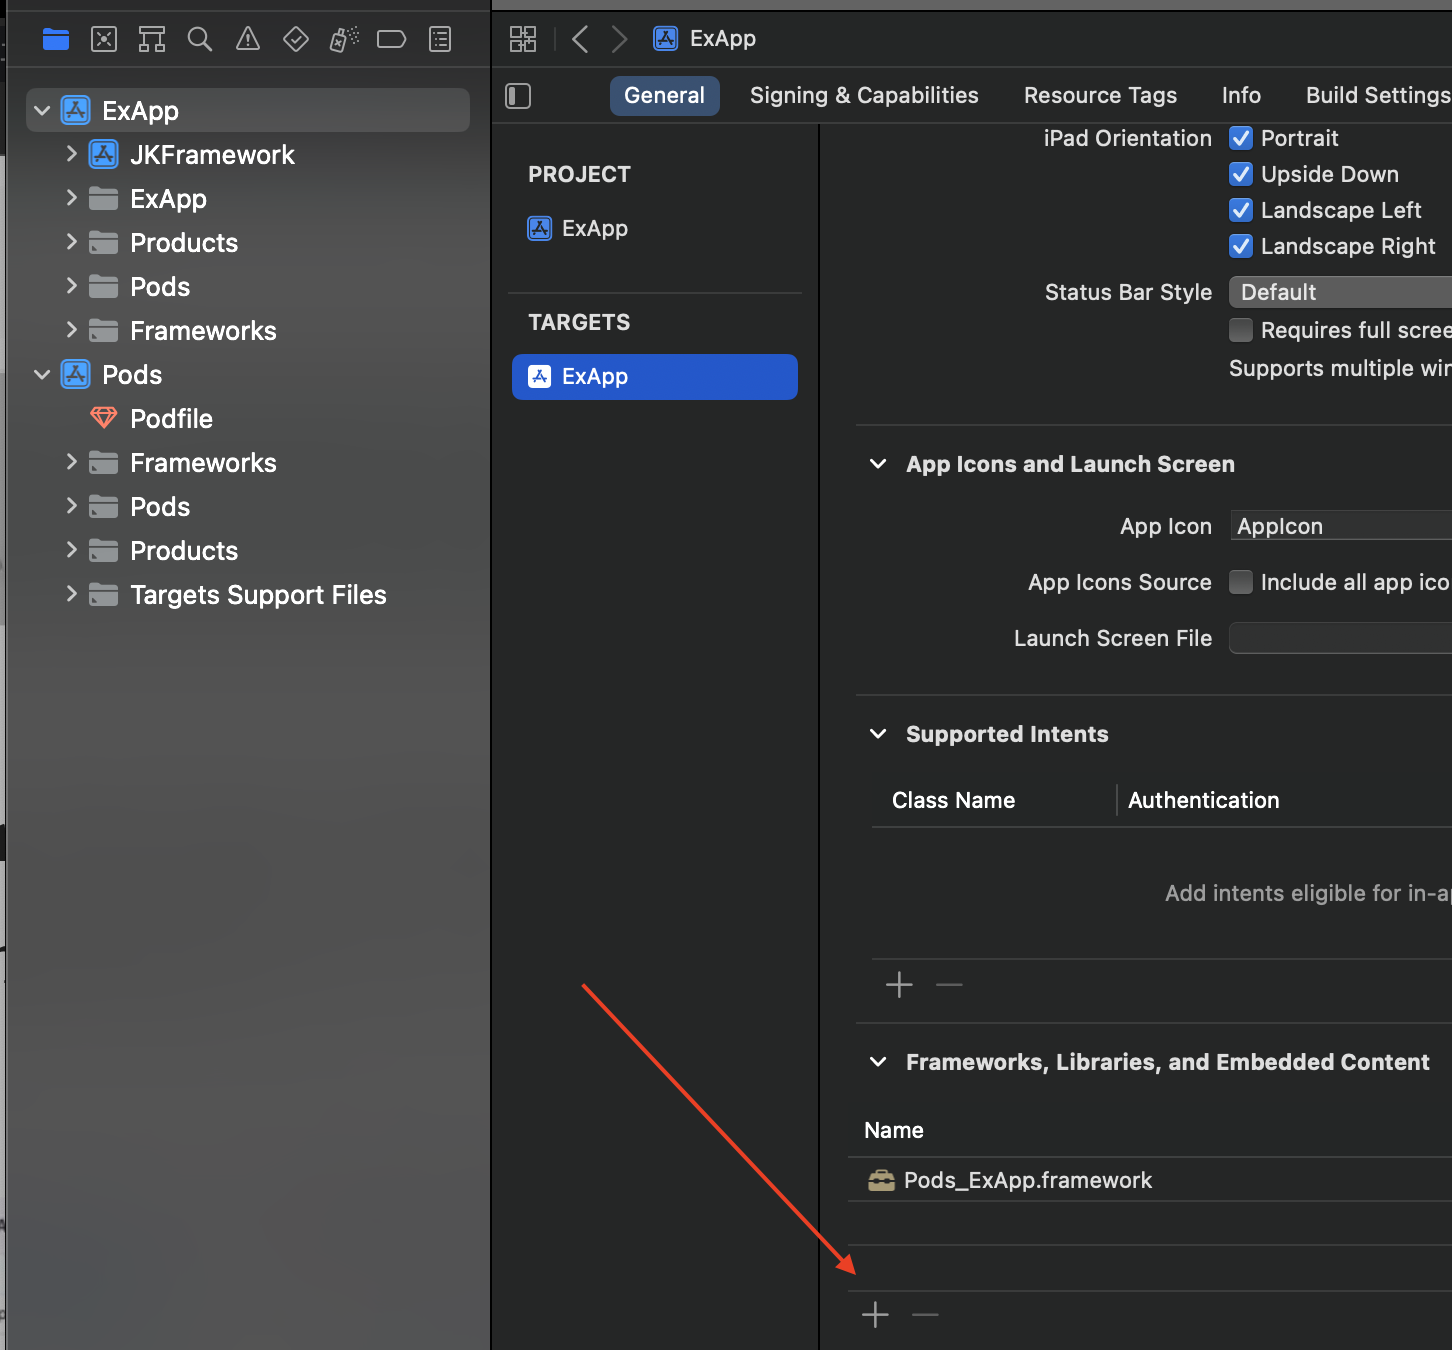Screen dimensions: 1452x1350
Task: Collapse the root ExApp project in navigator
Action: coord(42,111)
